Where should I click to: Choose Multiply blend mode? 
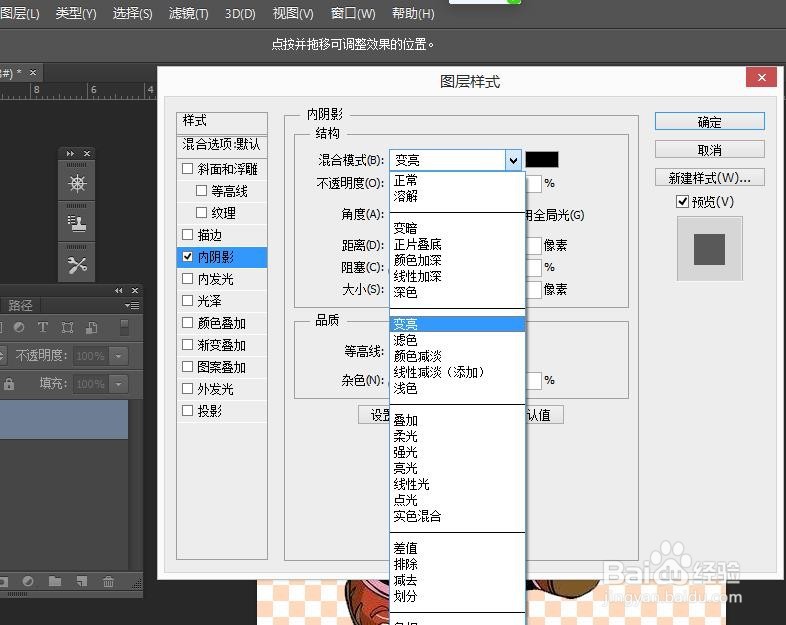pos(457,244)
